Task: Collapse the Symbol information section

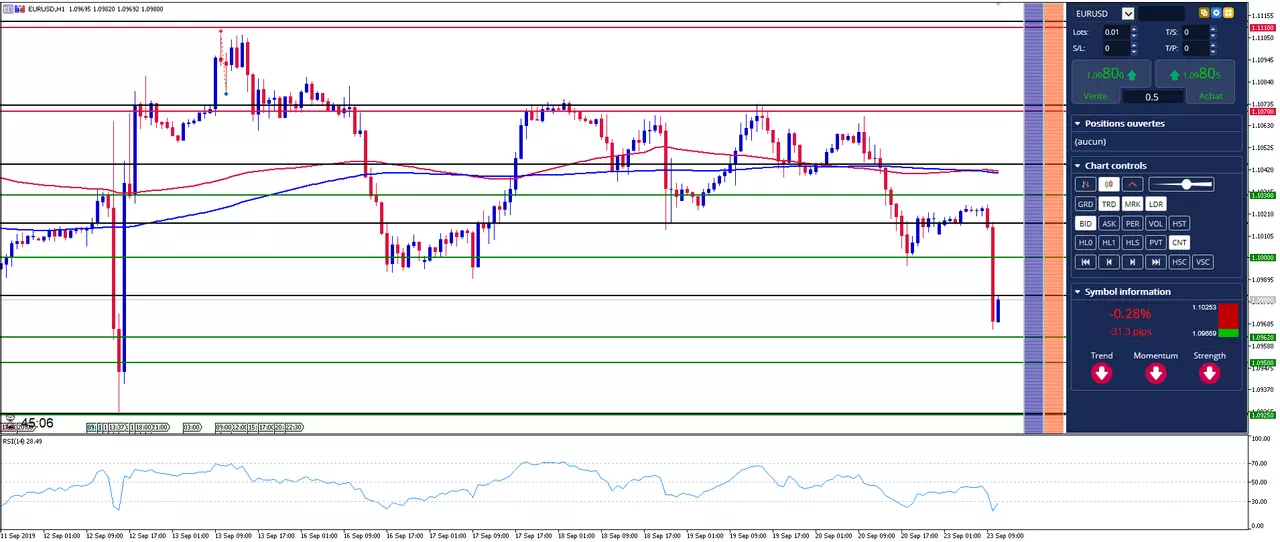Action: (1077, 292)
